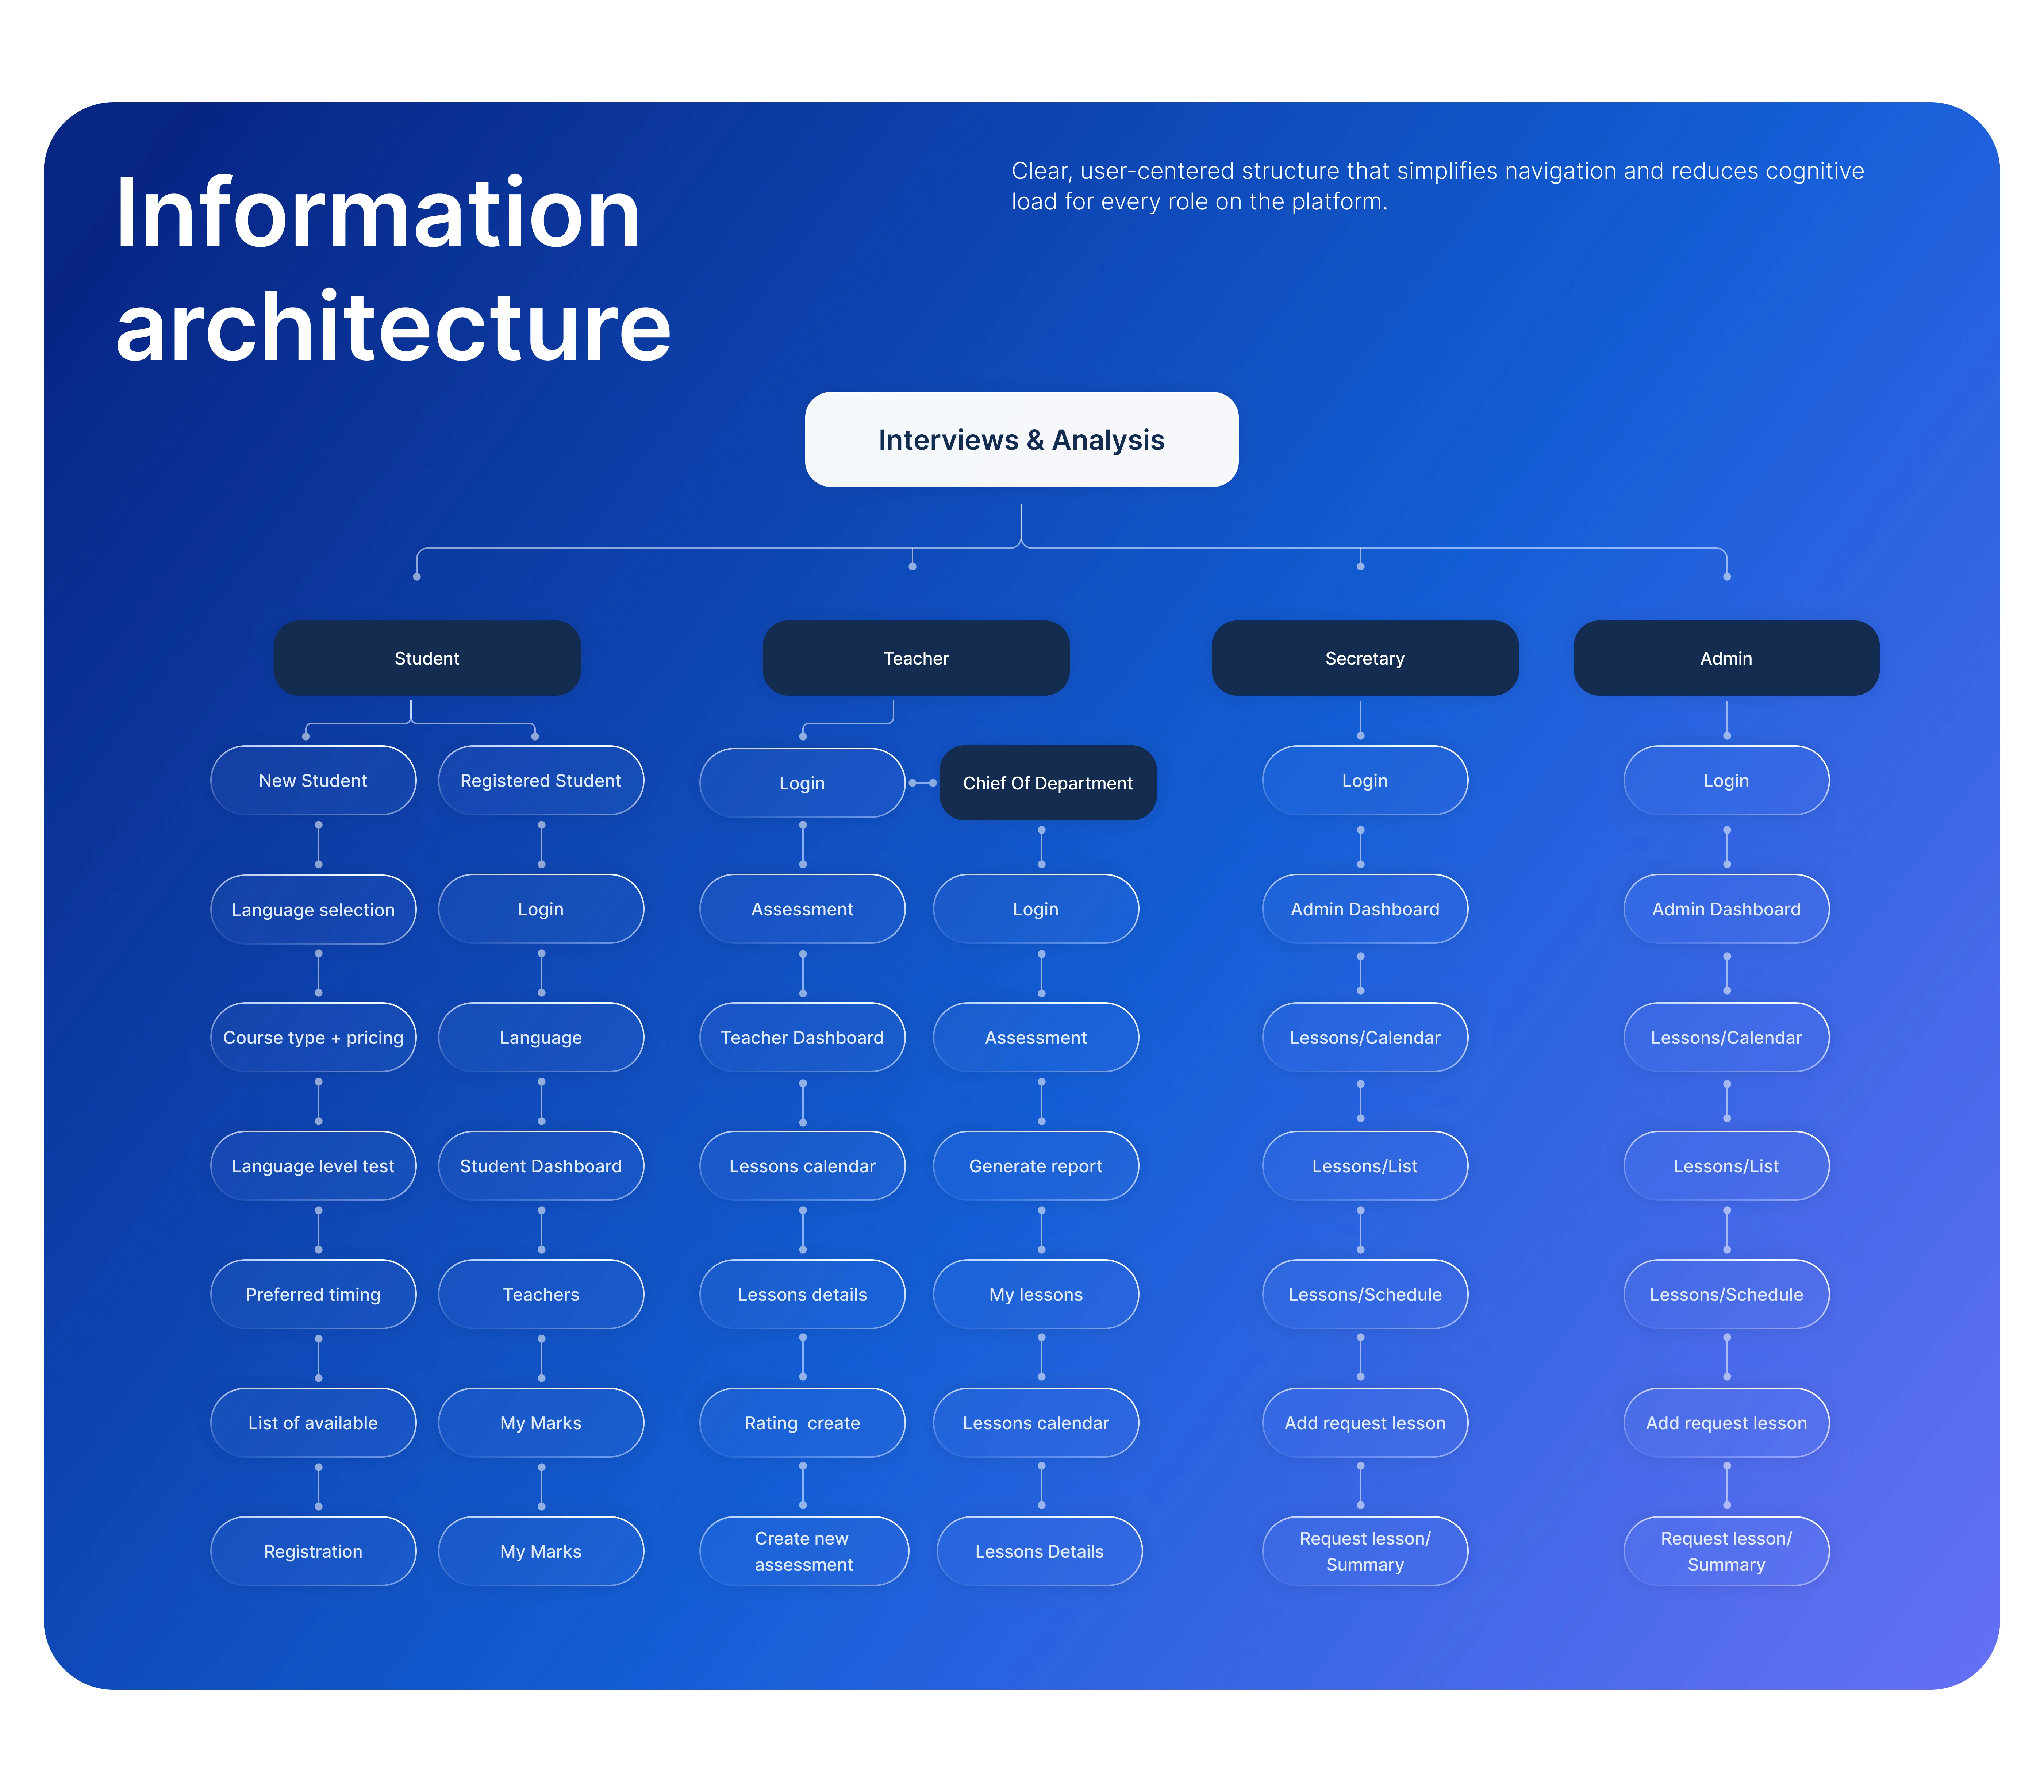
Task: Click Lessons/Schedule in Secretary column
Action: (x=1365, y=1294)
